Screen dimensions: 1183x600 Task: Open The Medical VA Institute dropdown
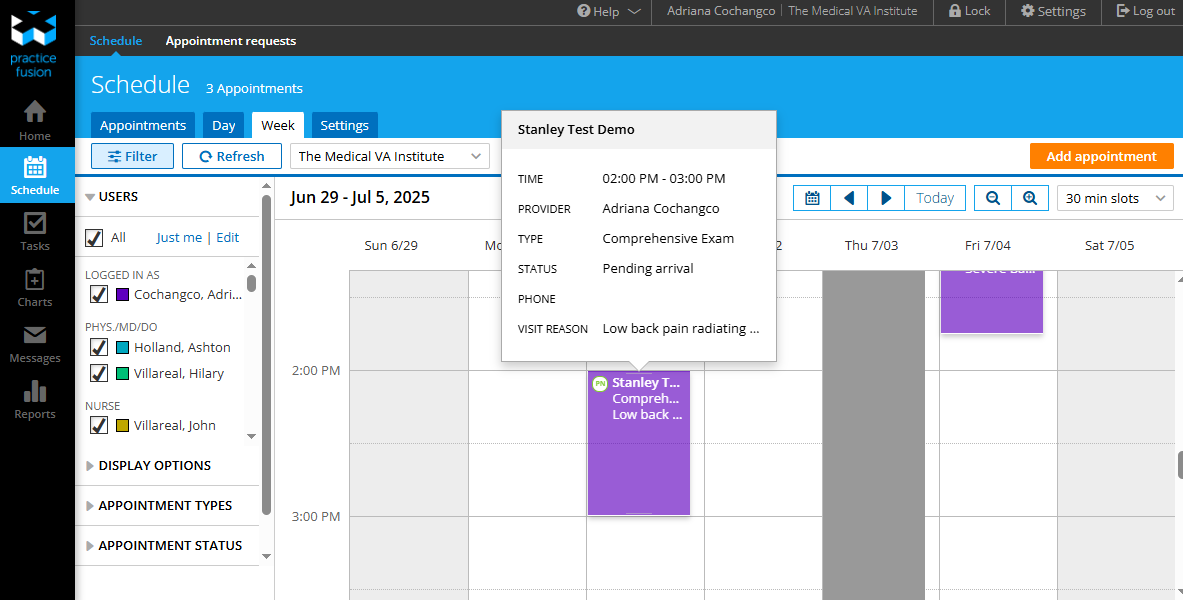coord(390,156)
